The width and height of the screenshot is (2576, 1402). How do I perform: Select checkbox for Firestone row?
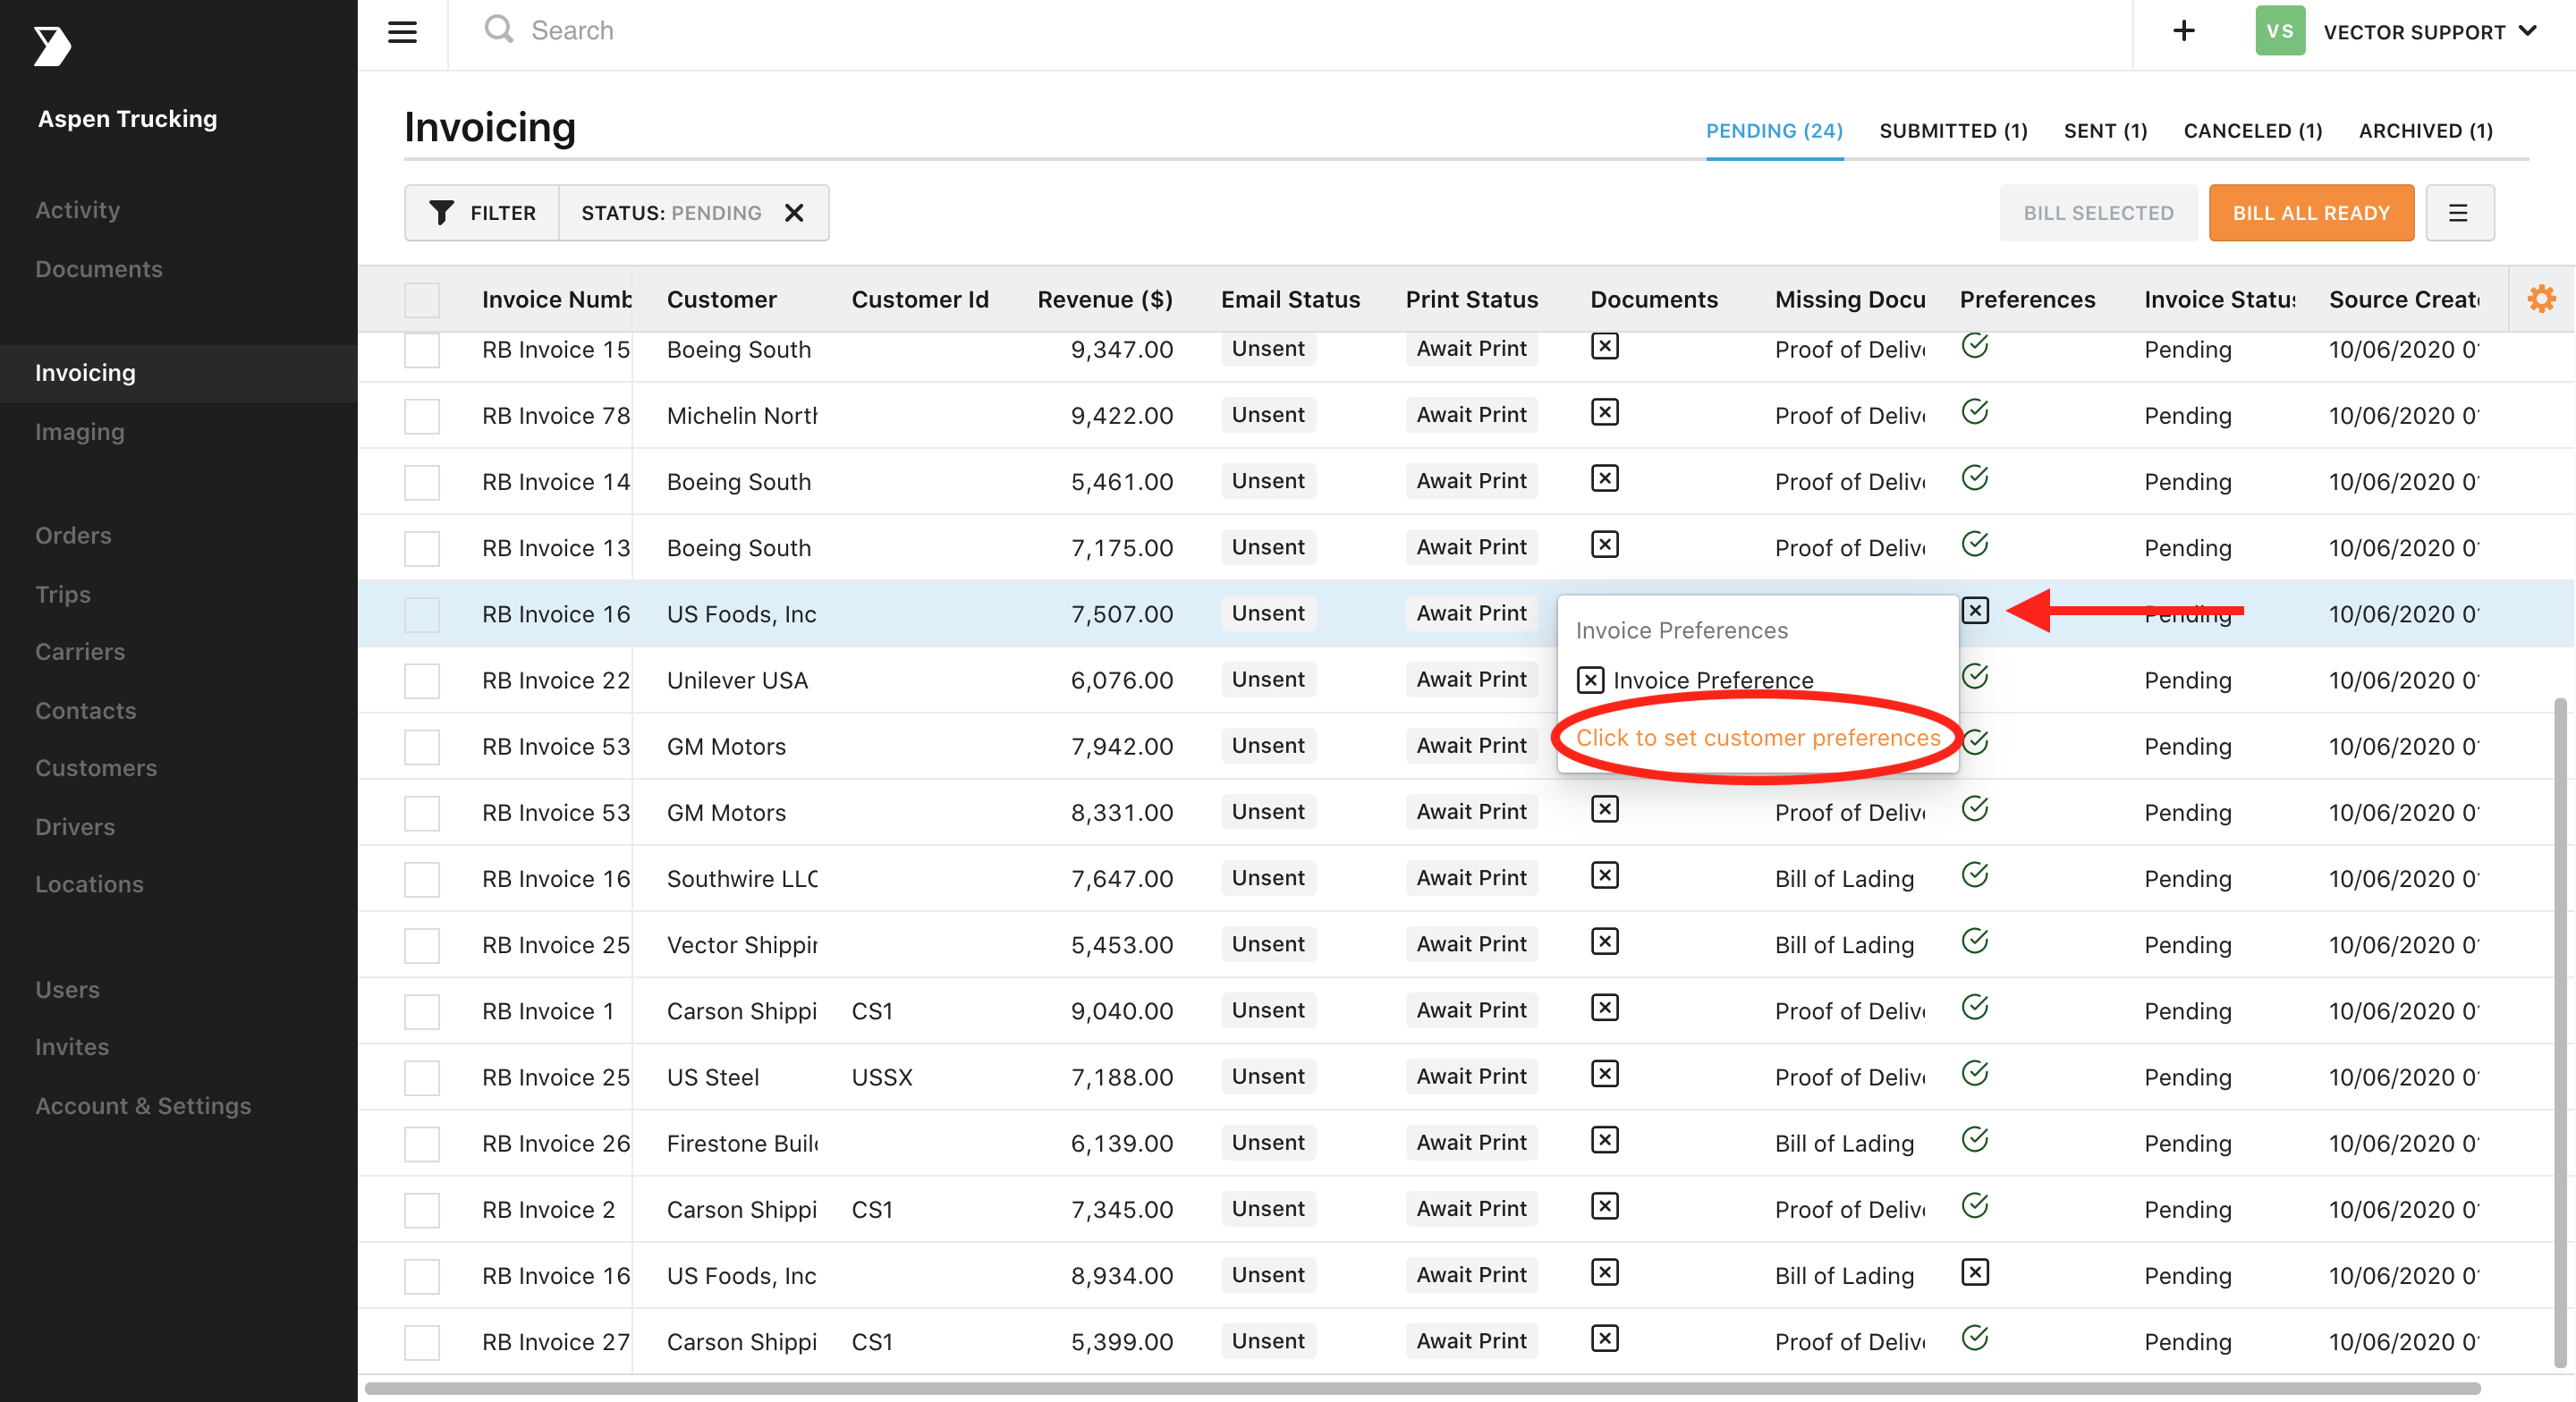coord(422,1144)
